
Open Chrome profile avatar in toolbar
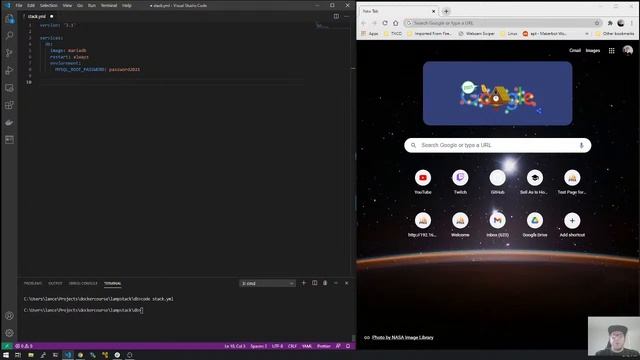(621, 23)
